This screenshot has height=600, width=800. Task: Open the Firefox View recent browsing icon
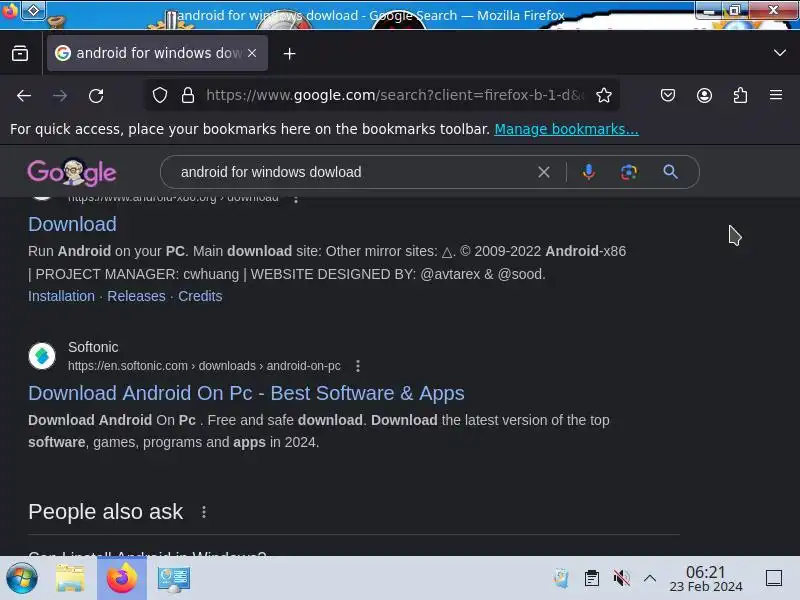pos(20,53)
